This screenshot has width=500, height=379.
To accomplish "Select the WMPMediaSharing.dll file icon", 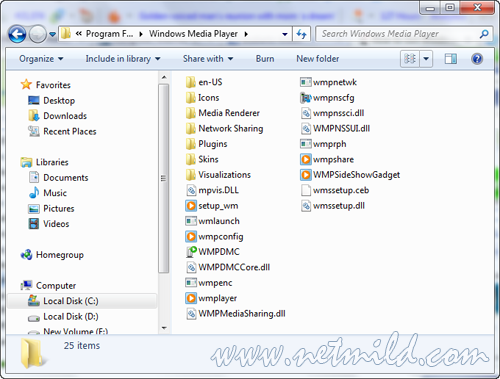I will coord(191,314).
